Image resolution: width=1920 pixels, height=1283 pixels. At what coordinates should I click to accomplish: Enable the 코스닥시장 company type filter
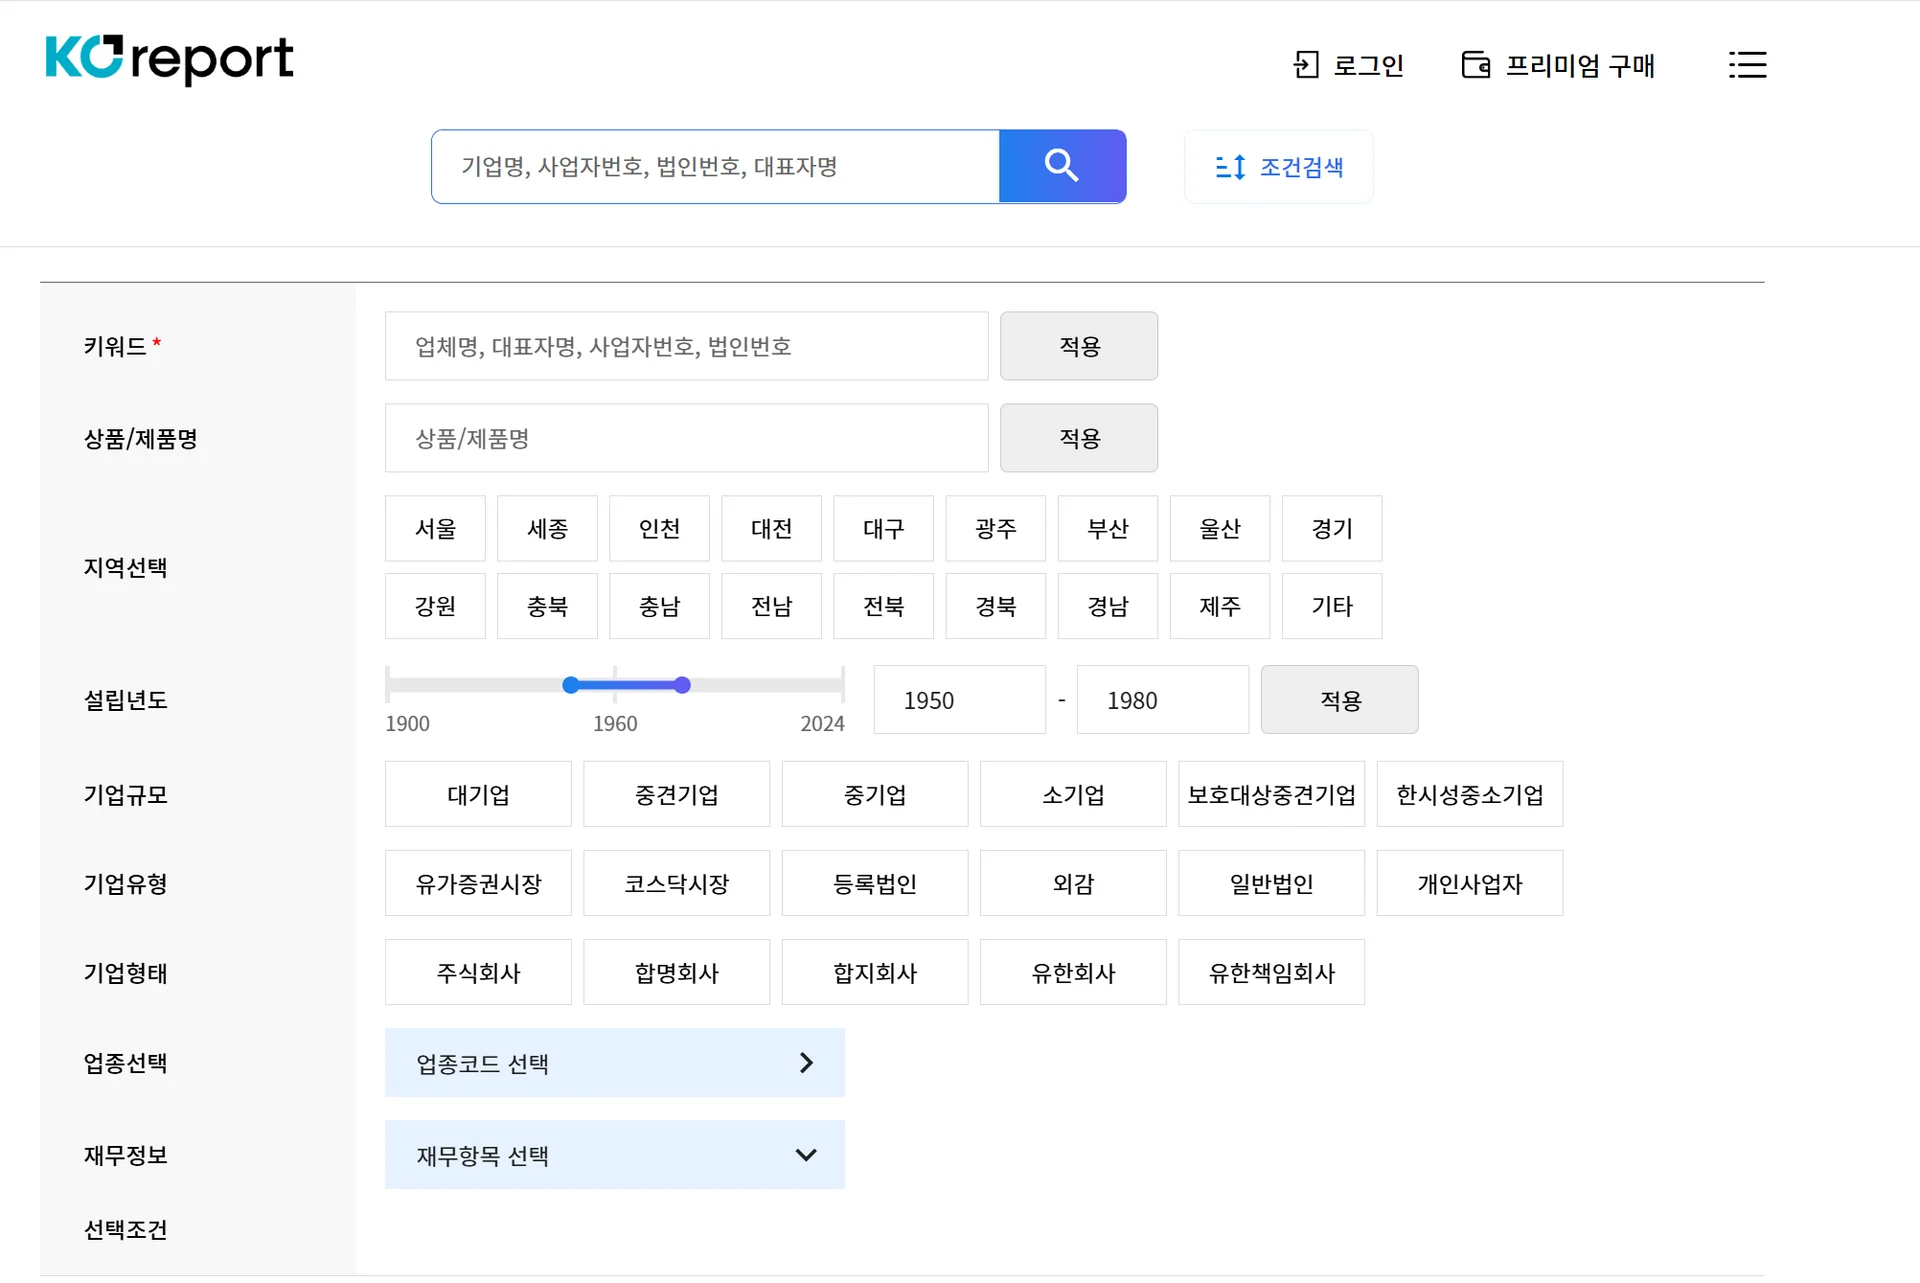click(x=676, y=883)
